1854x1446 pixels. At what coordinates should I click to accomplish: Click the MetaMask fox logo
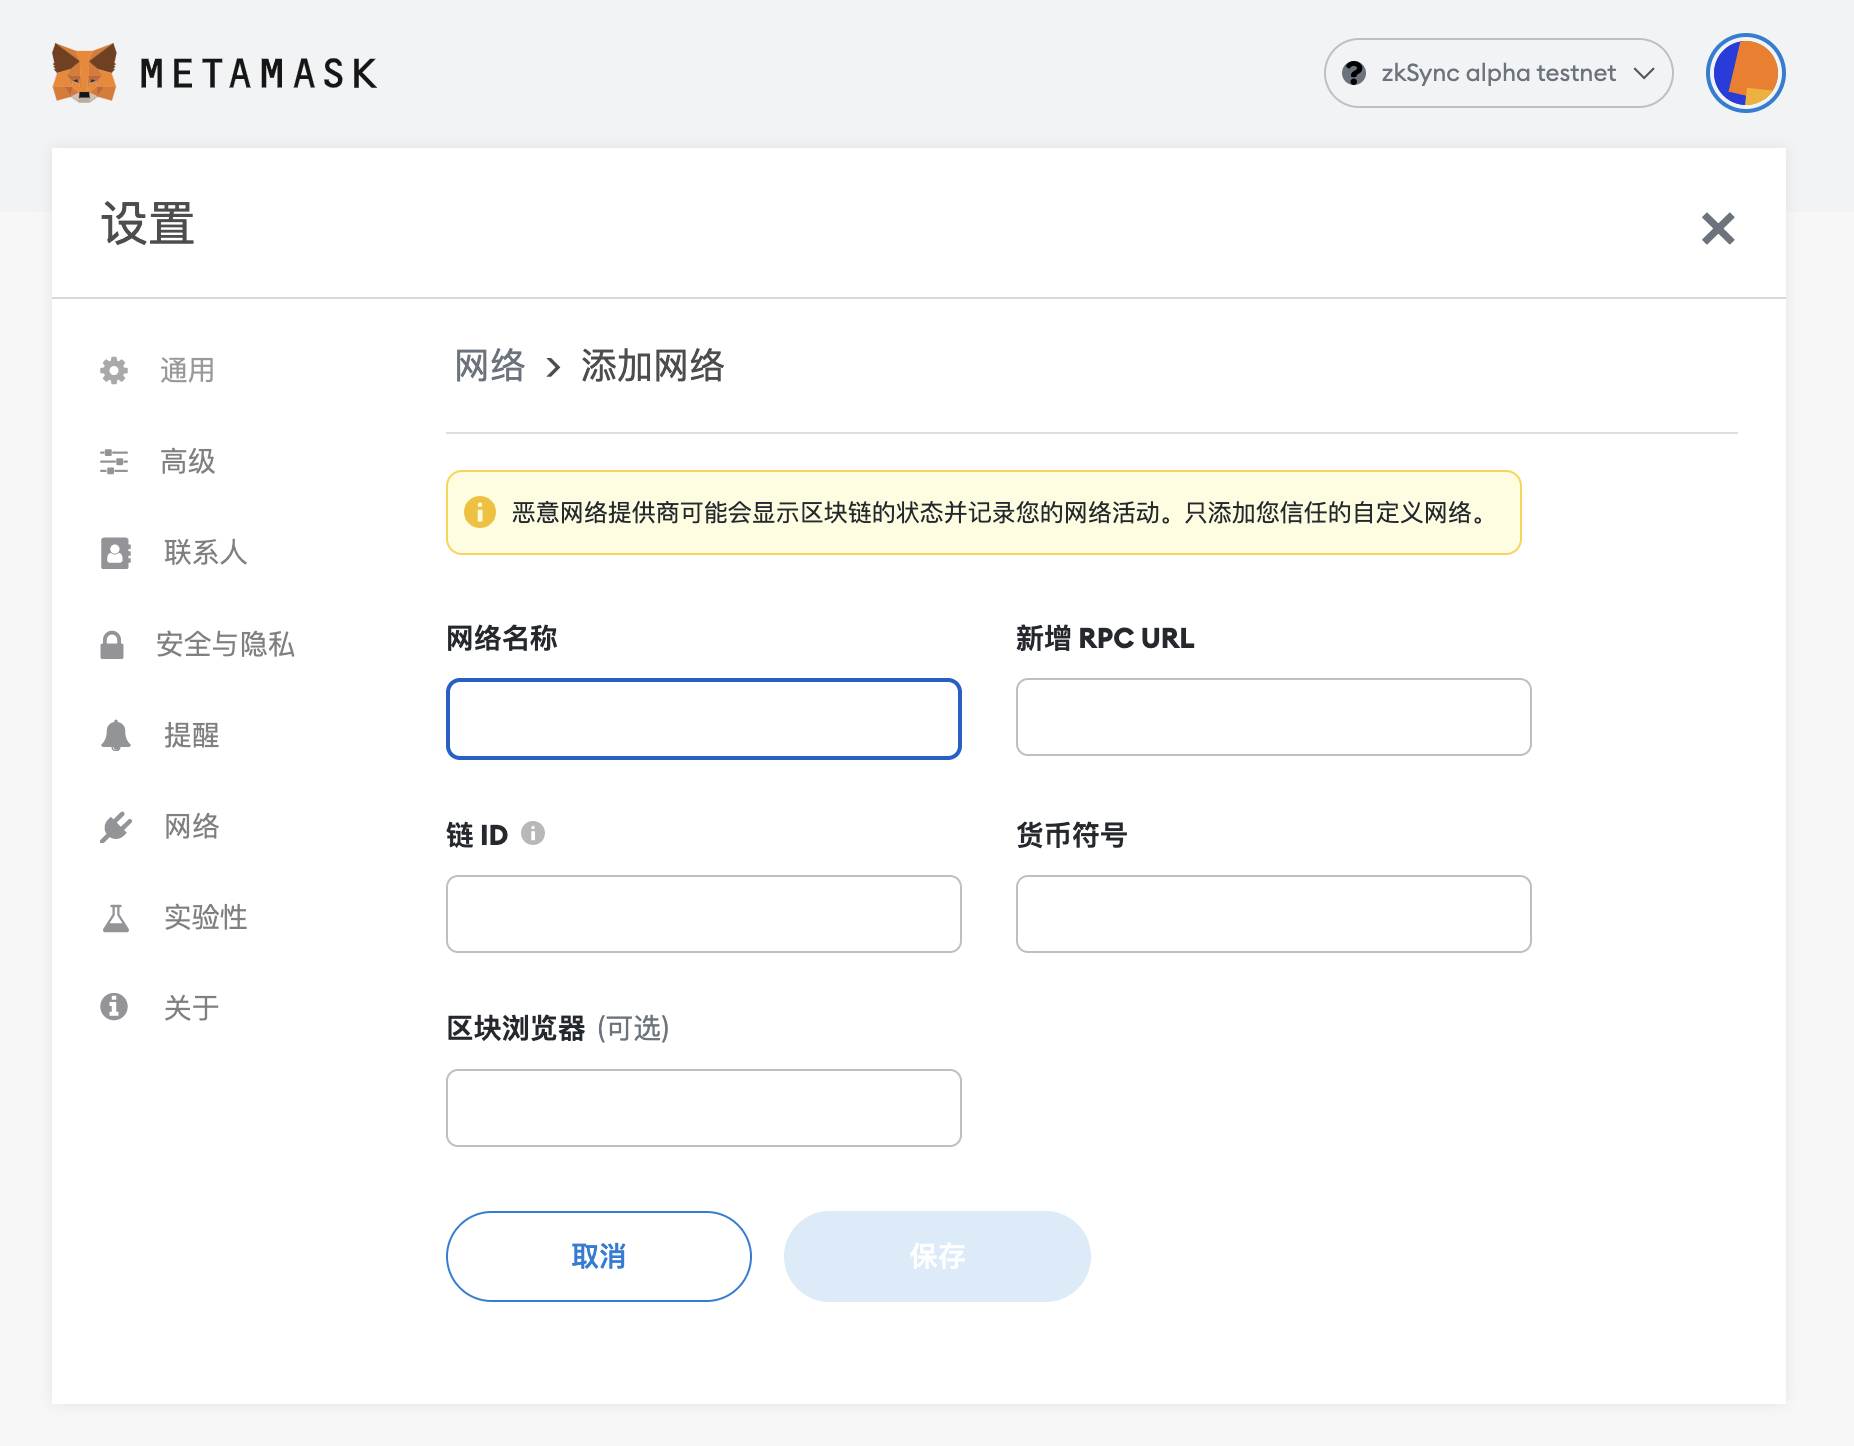pyautogui.click(x=84, y=73)
